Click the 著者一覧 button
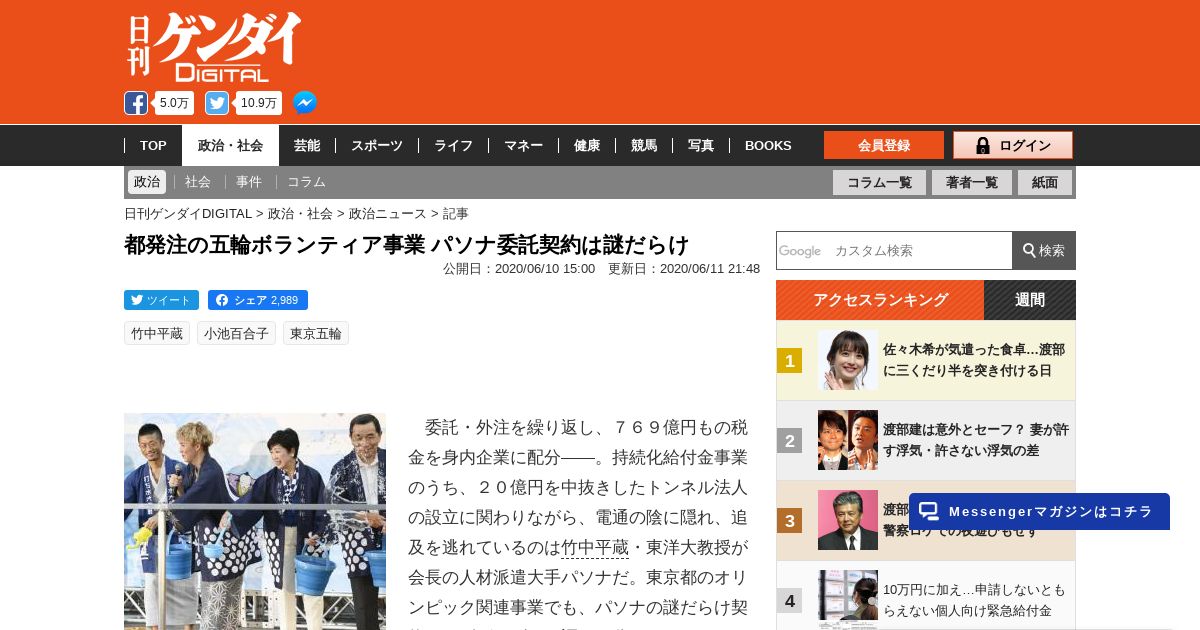This screenshot has width=1200, height=630. [972, 182]
